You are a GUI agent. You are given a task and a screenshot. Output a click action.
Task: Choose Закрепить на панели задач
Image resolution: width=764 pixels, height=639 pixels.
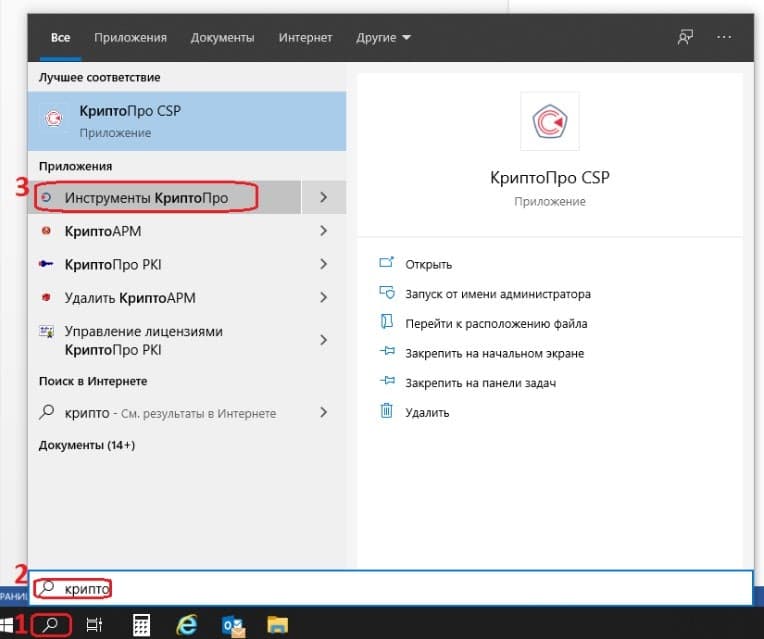tap(480, 383)
